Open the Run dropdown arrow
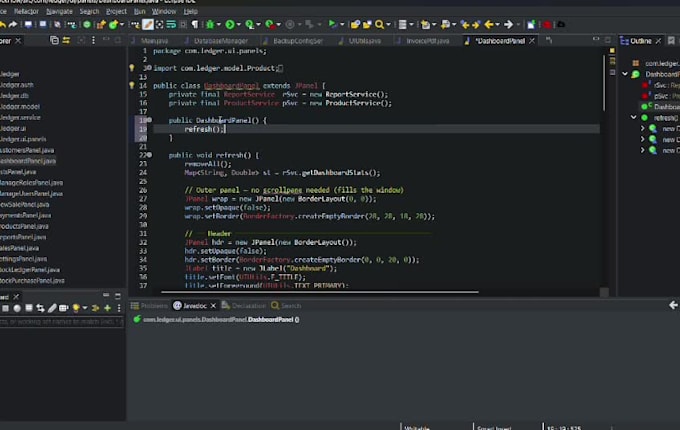The height and width of the screenshot is (430, 680). tap(238, 25)
